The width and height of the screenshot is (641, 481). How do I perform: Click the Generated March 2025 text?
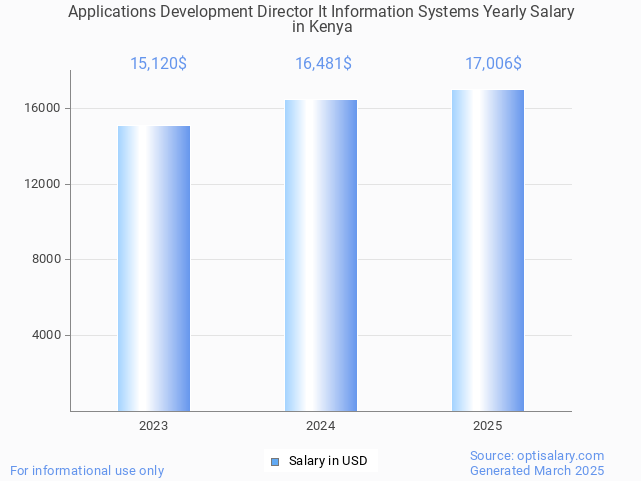537,470
